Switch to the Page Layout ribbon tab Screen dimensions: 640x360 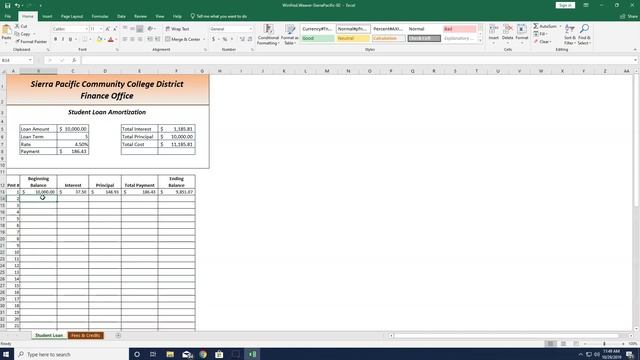pos(72,16)
